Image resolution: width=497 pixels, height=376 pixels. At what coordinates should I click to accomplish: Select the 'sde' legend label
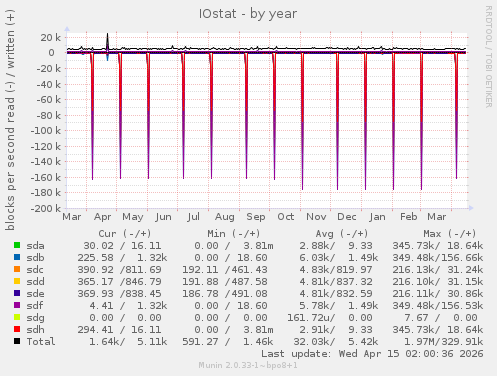coord(35,294)
